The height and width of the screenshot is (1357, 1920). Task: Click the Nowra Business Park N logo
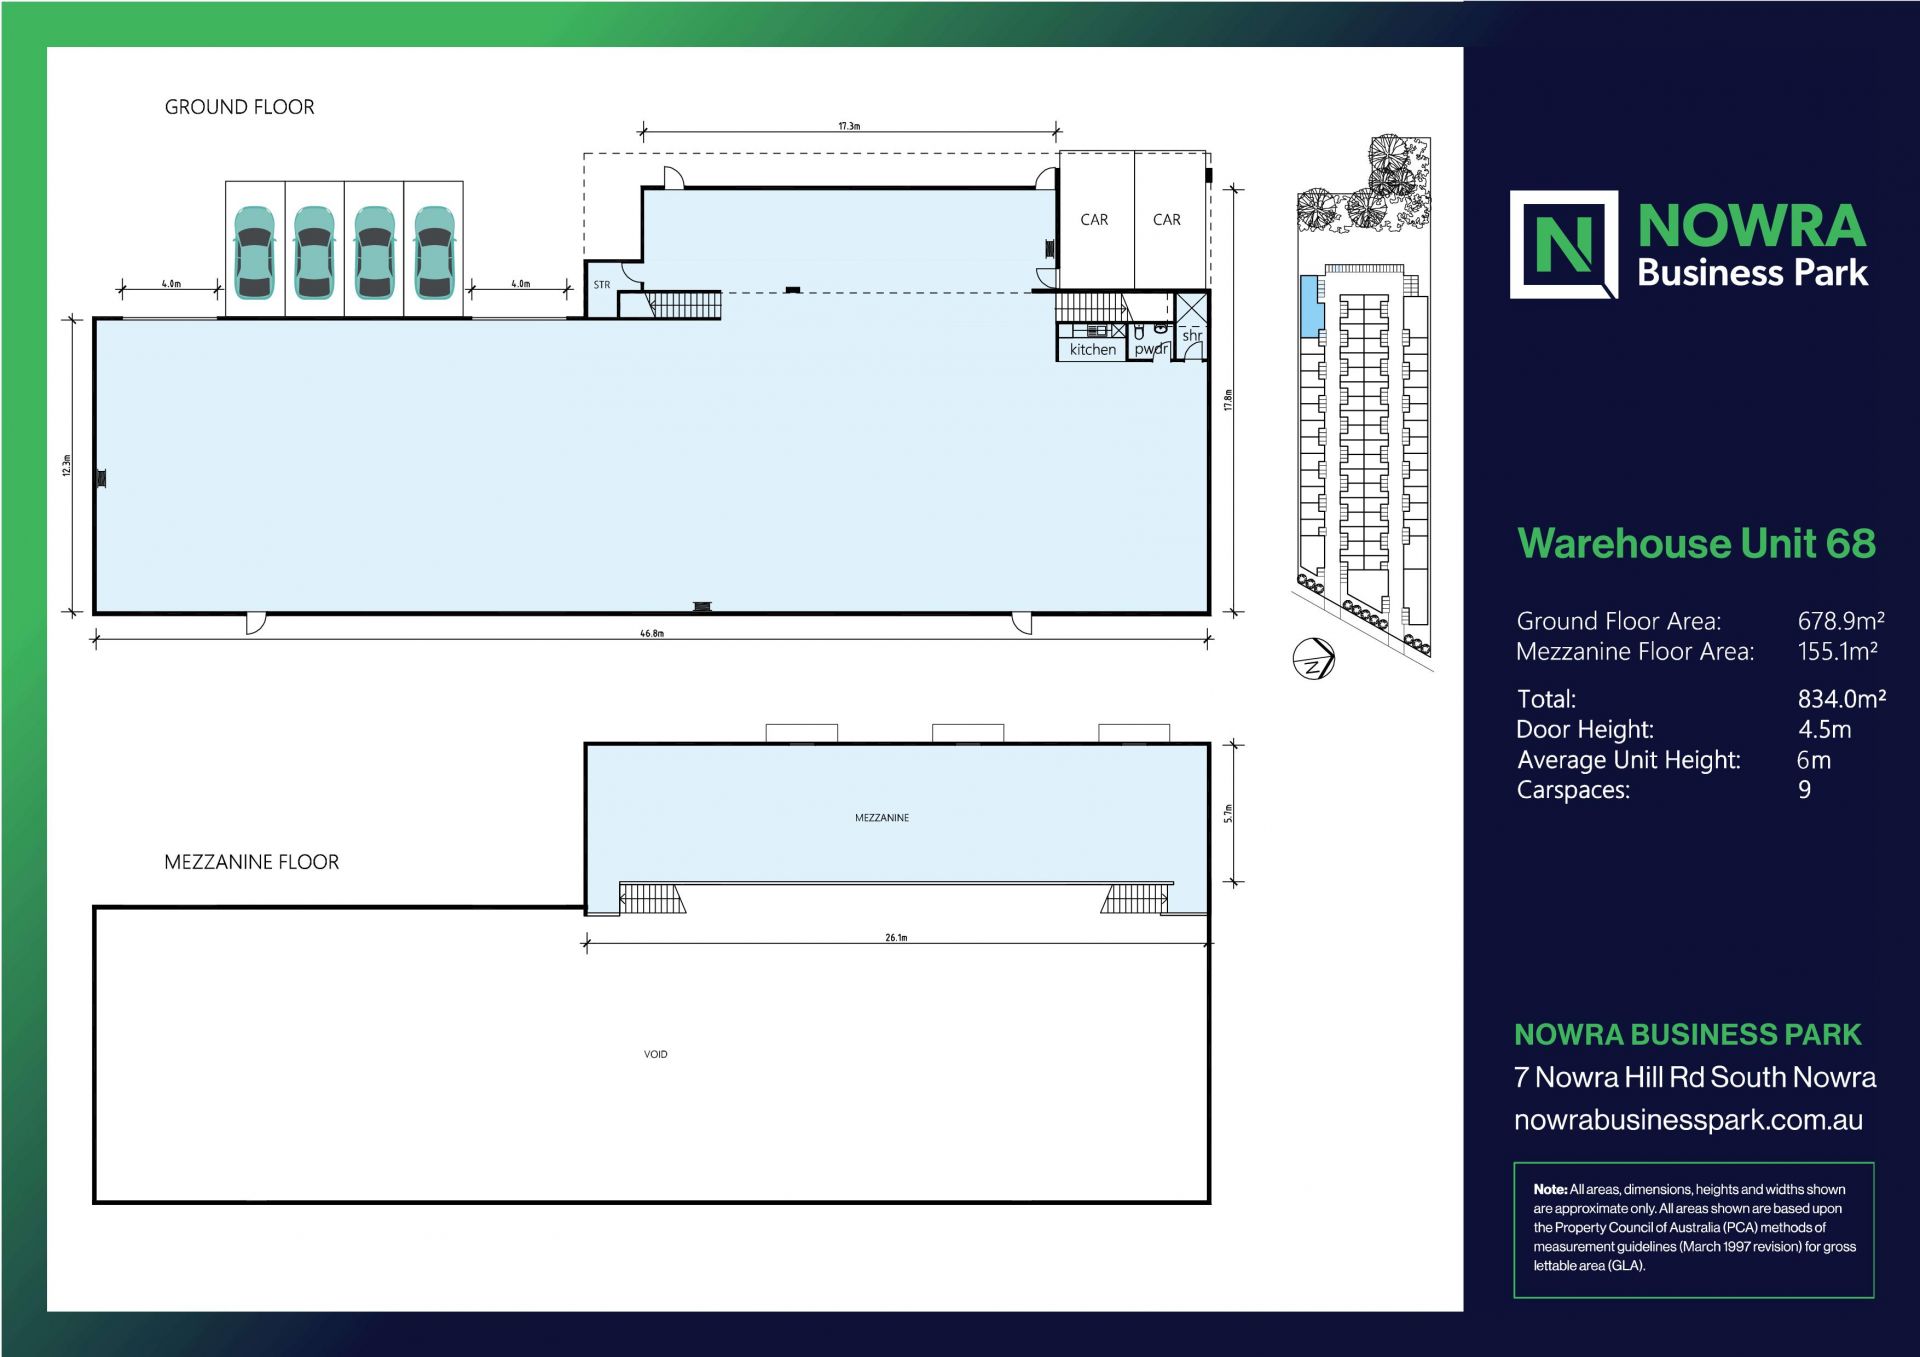(1563, 244)
